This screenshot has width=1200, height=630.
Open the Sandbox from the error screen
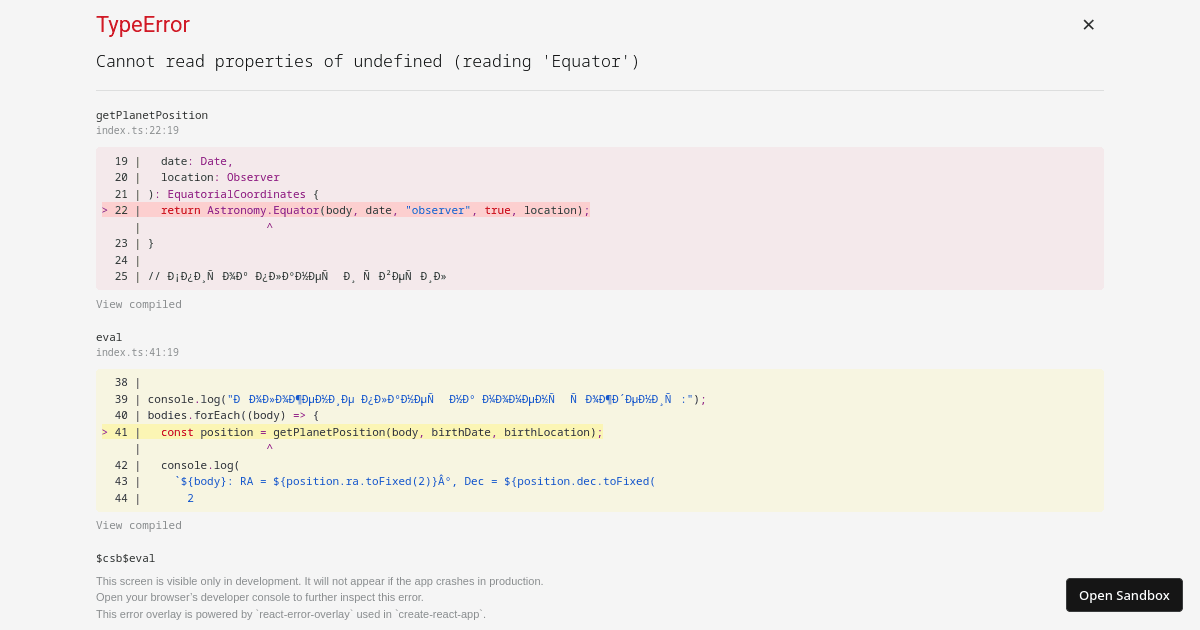[1124, 594]
